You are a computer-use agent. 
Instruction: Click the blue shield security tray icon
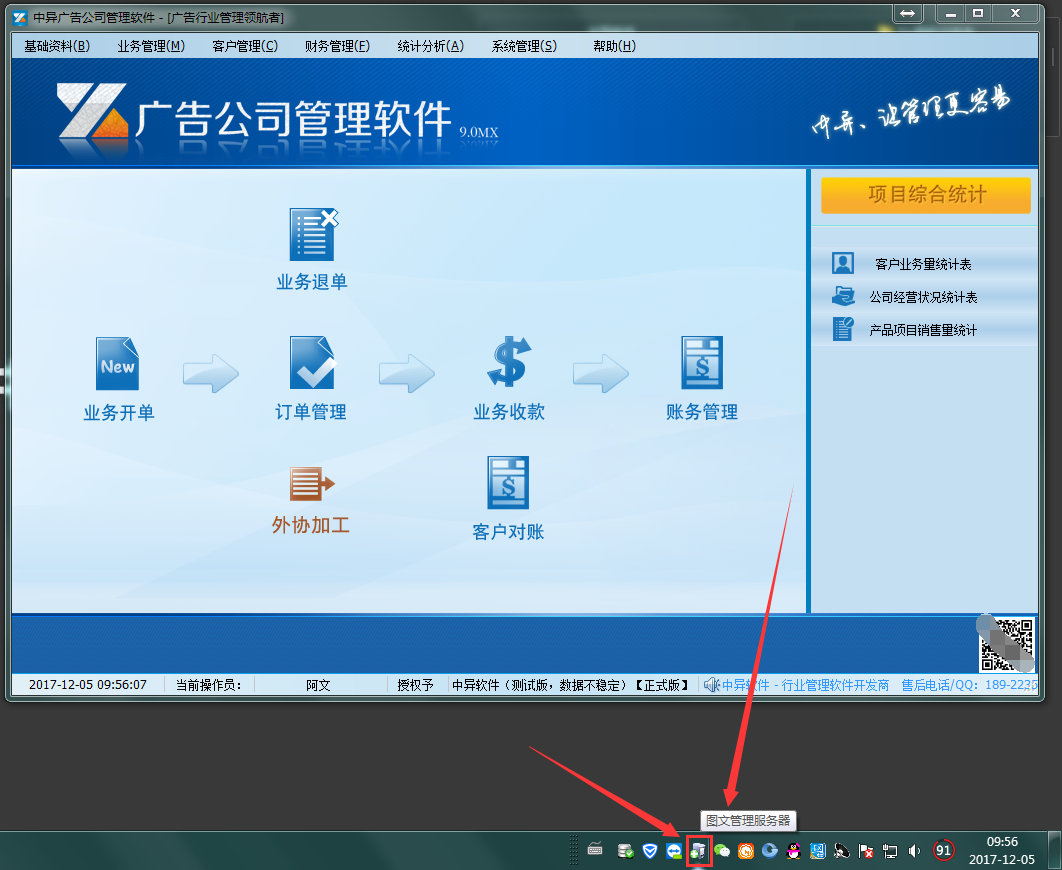click(650, 850)
